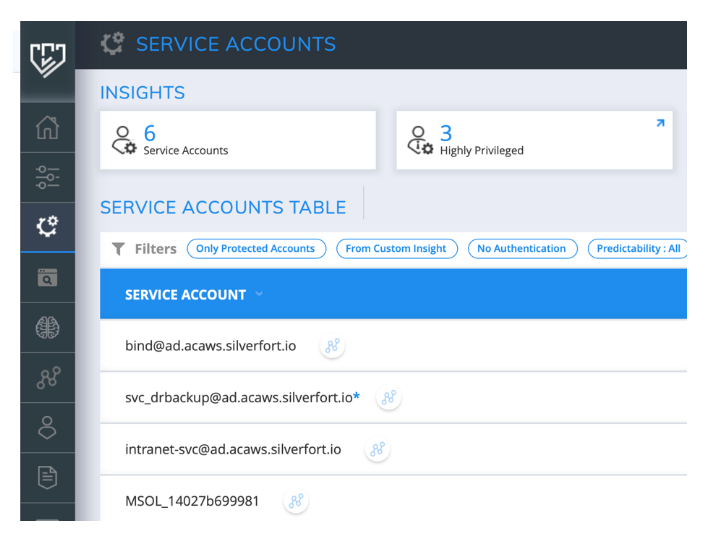
Task: Expand the Service Account column sort chevron
Action: point(259,294)
